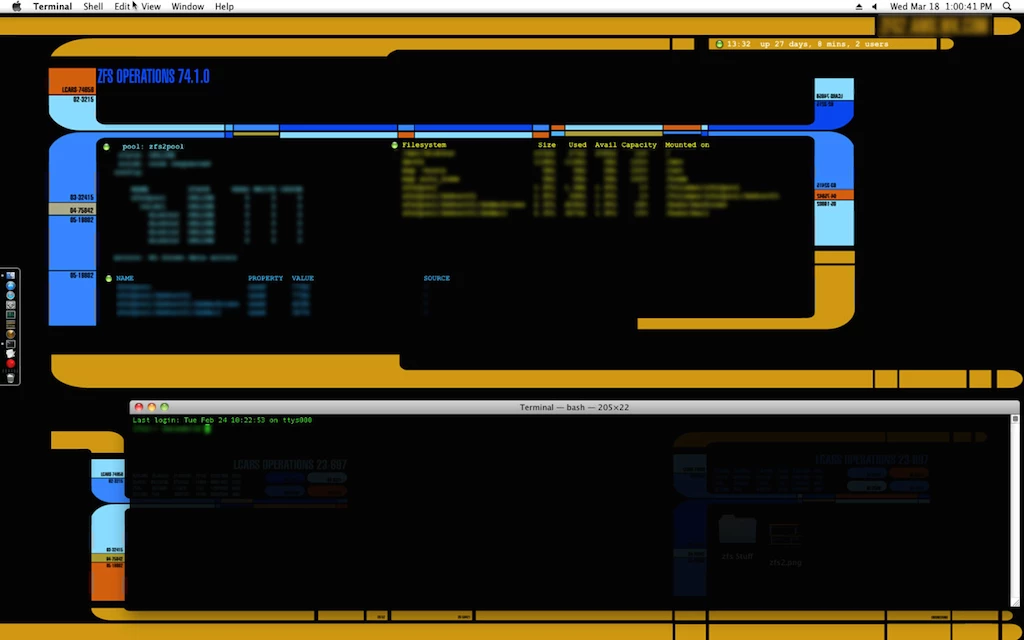
Task: Click the white papers dock icon
Action: point(10,354)
